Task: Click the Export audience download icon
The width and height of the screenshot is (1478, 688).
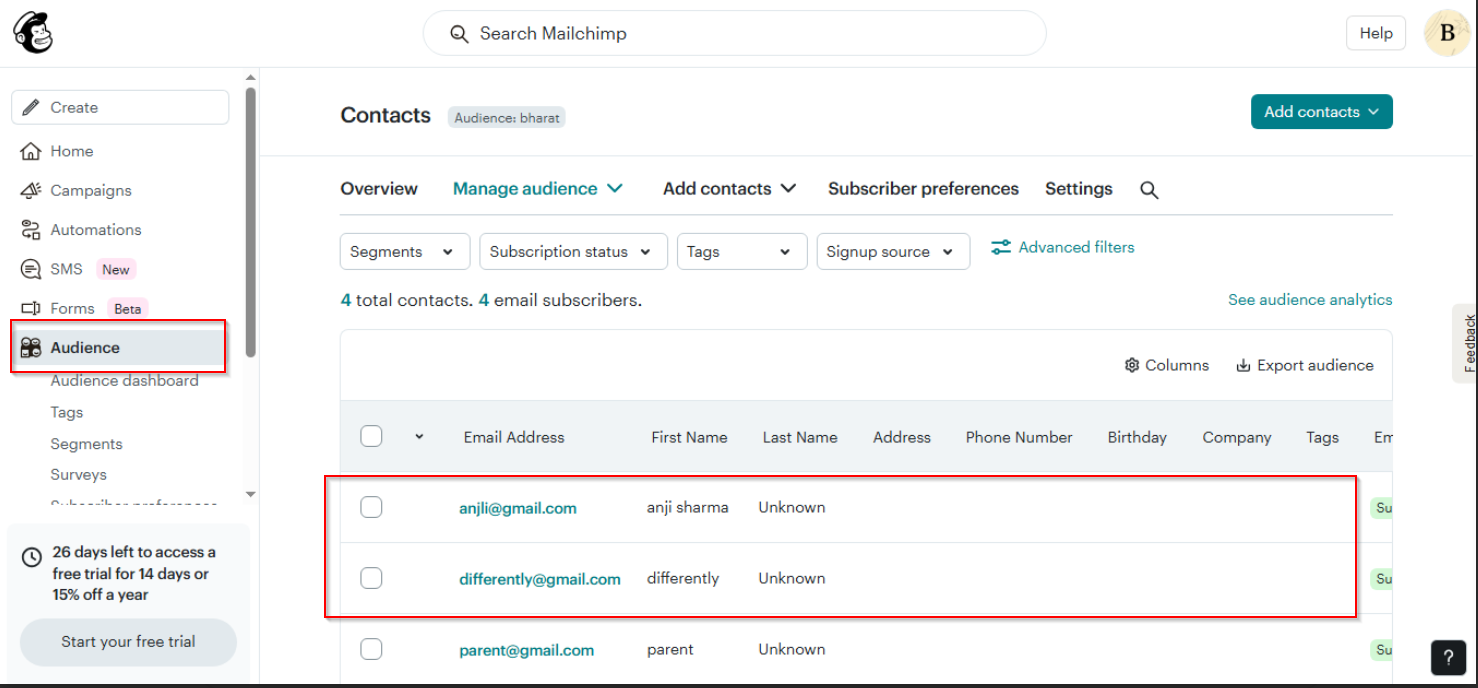Action: [1243, 365]
